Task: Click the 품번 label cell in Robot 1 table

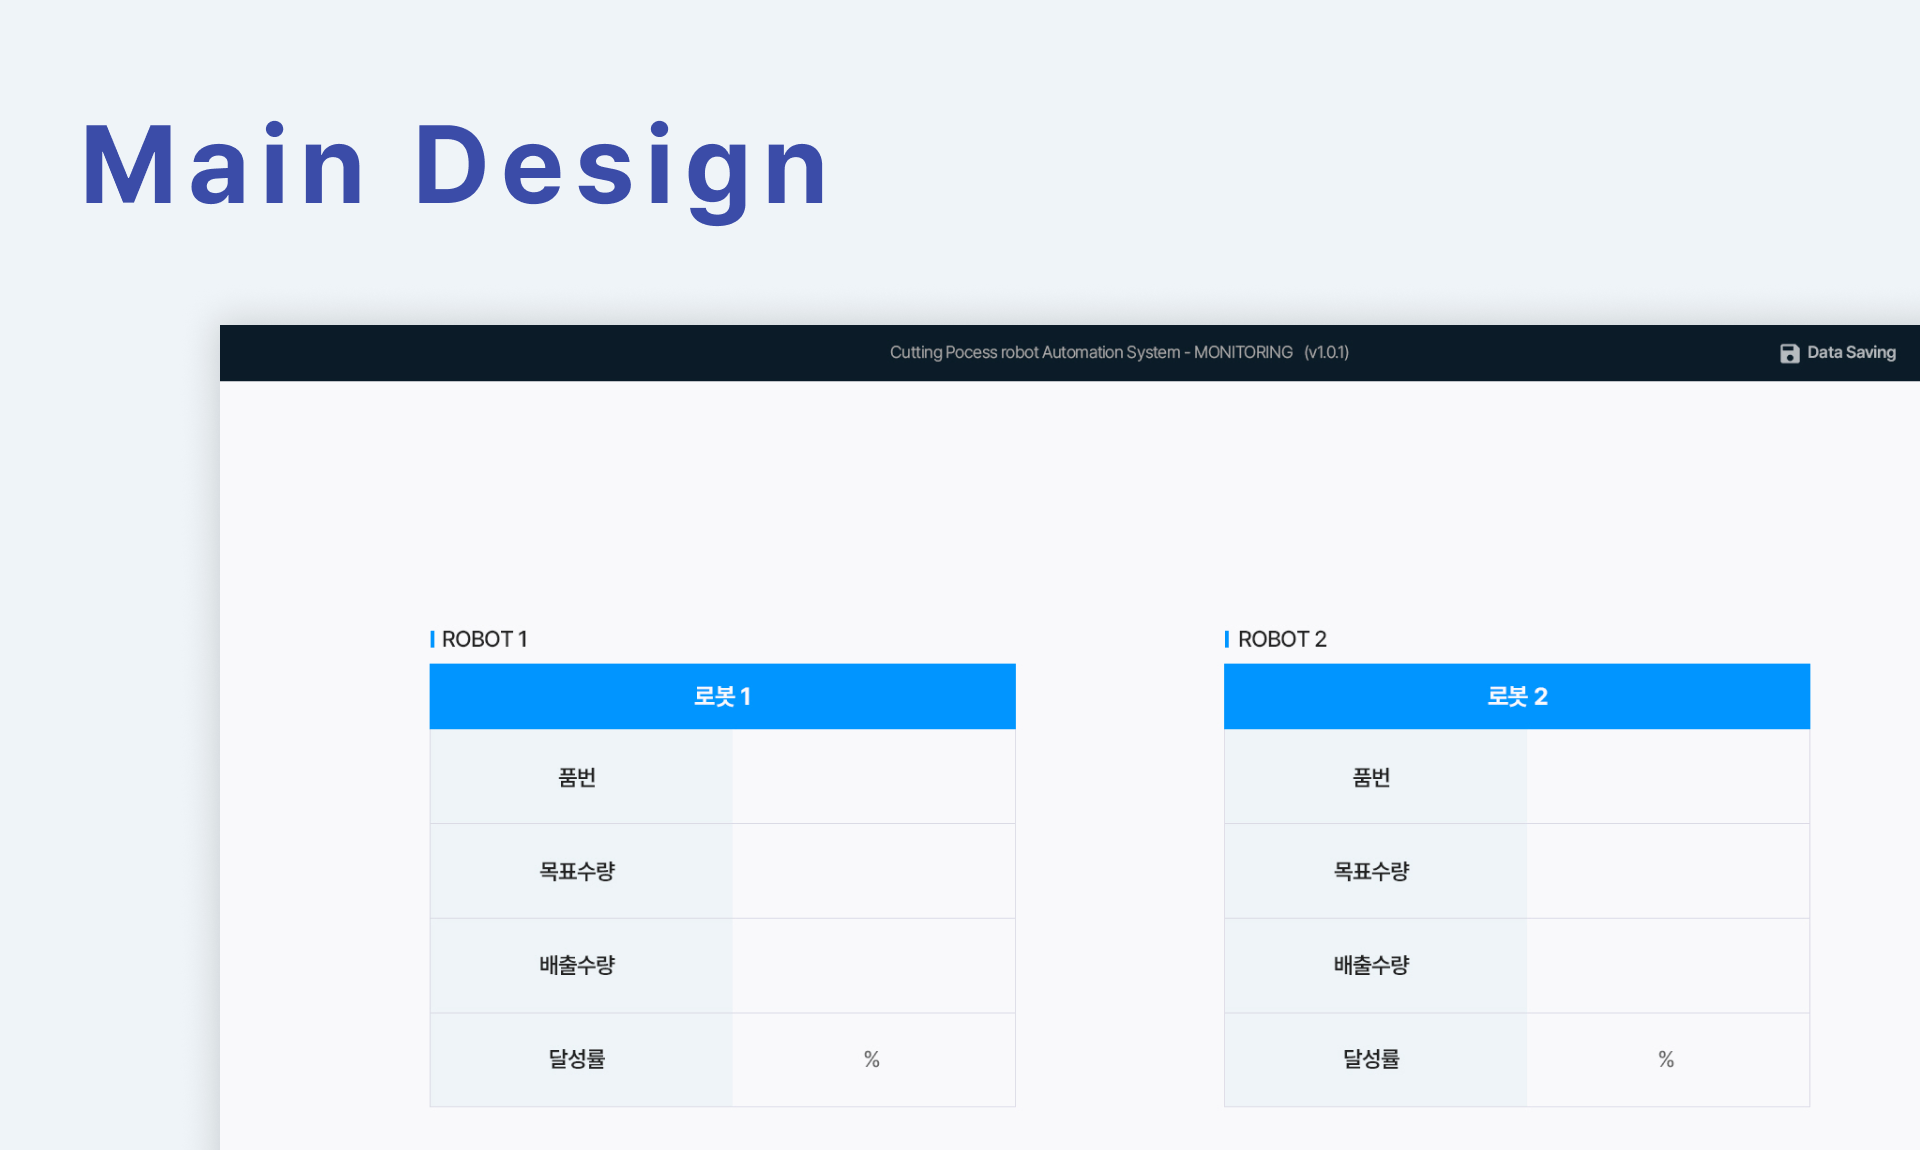Action: point(578,777)
